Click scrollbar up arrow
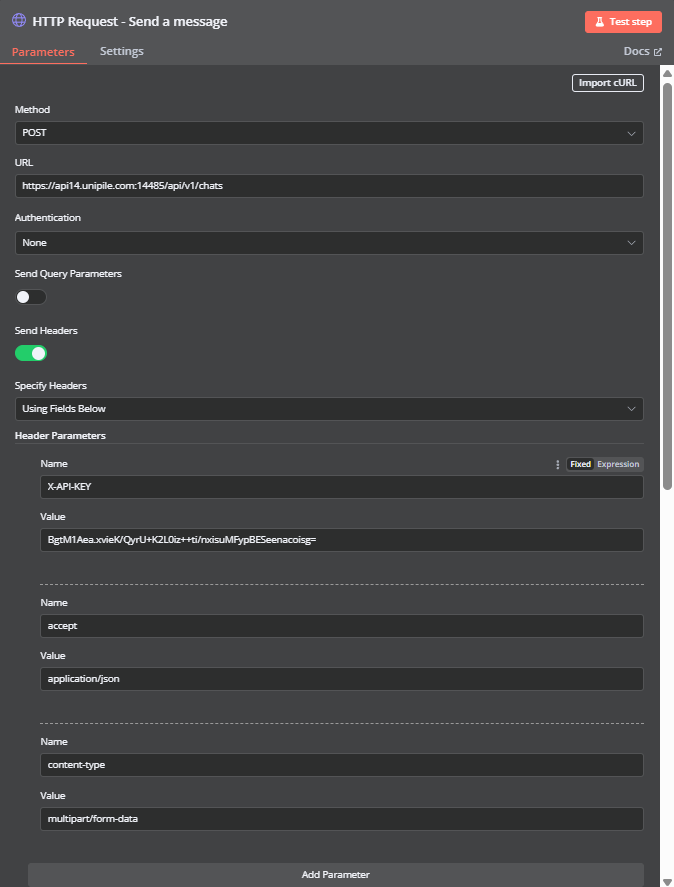This screenshot has width=674, height=887. 667,74
